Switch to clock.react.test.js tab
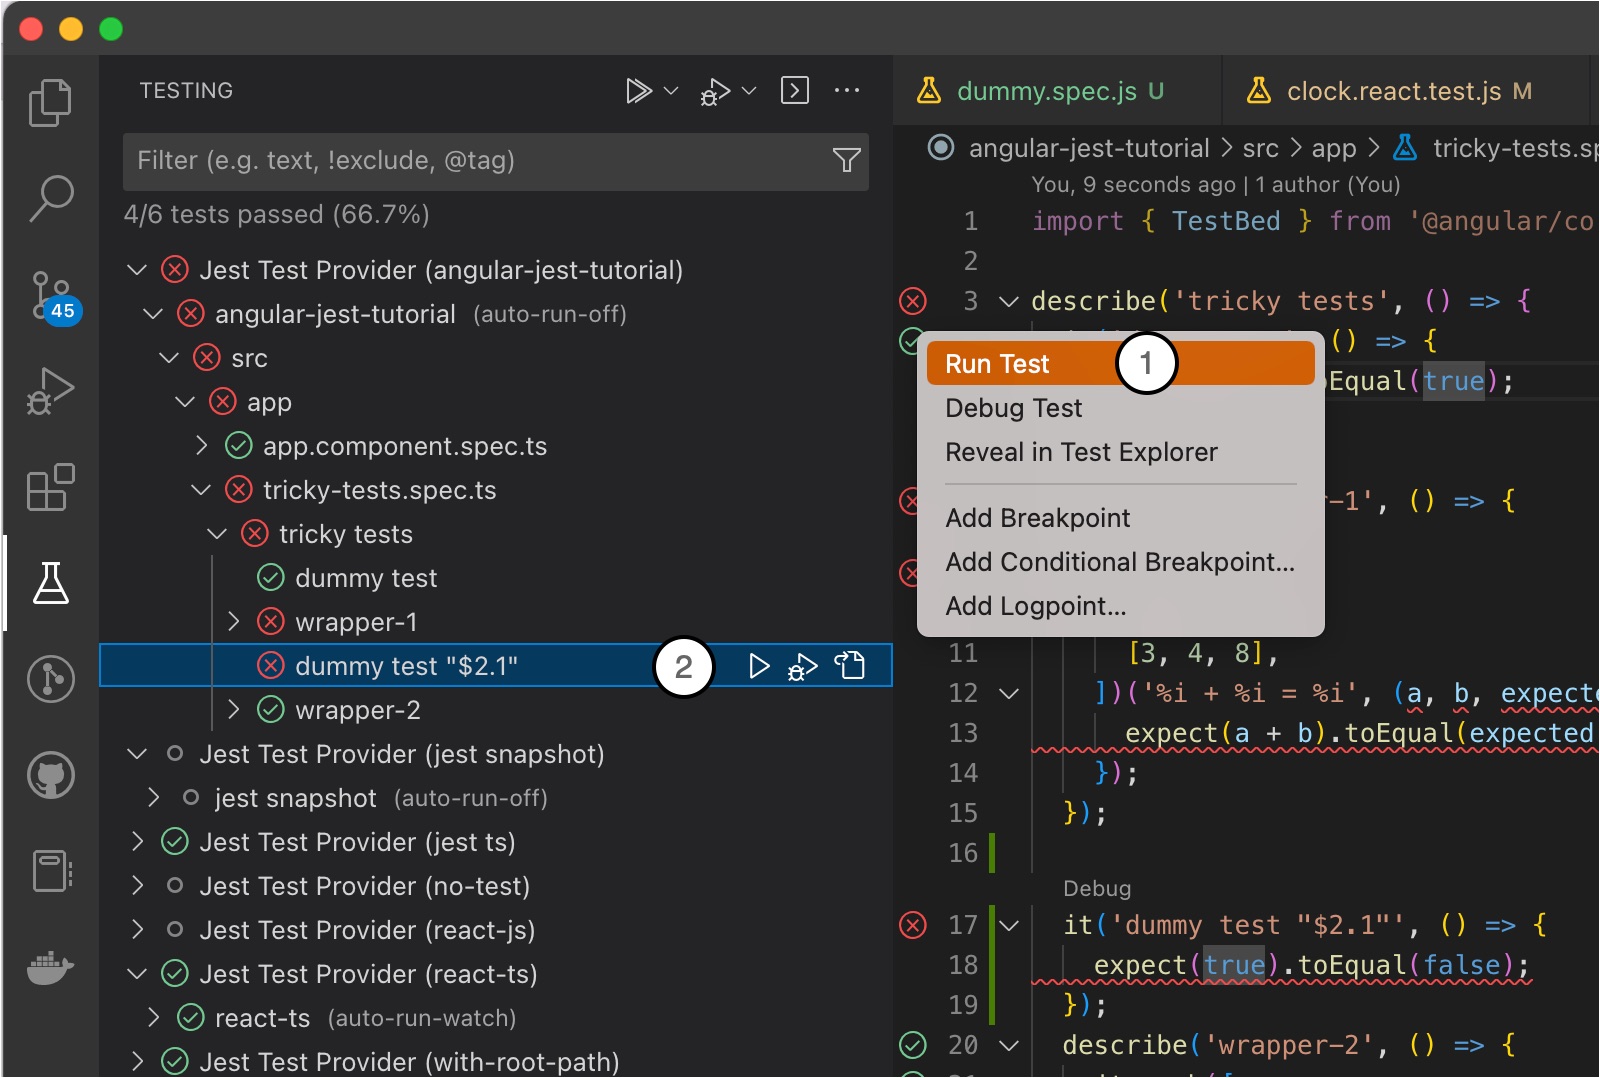 coord(1406,91)
